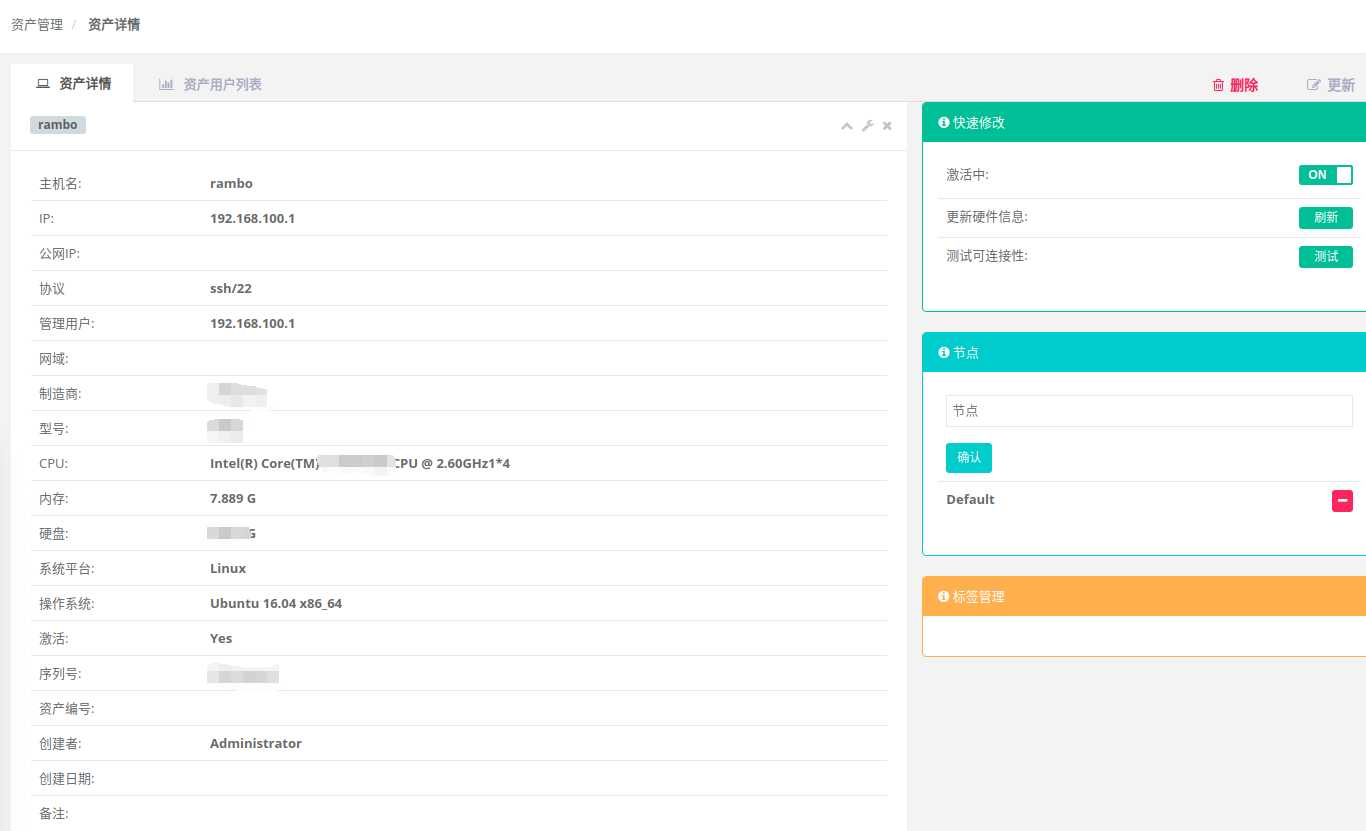
Task: Click the 节点 panel header title
Action: click(x=966, y=352)
